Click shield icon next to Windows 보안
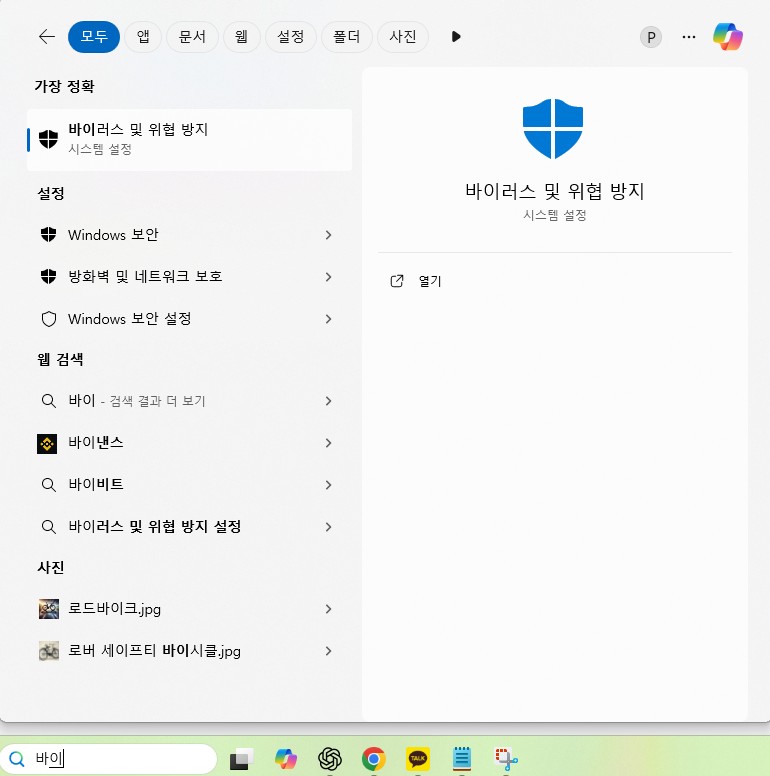 (48, 234)
